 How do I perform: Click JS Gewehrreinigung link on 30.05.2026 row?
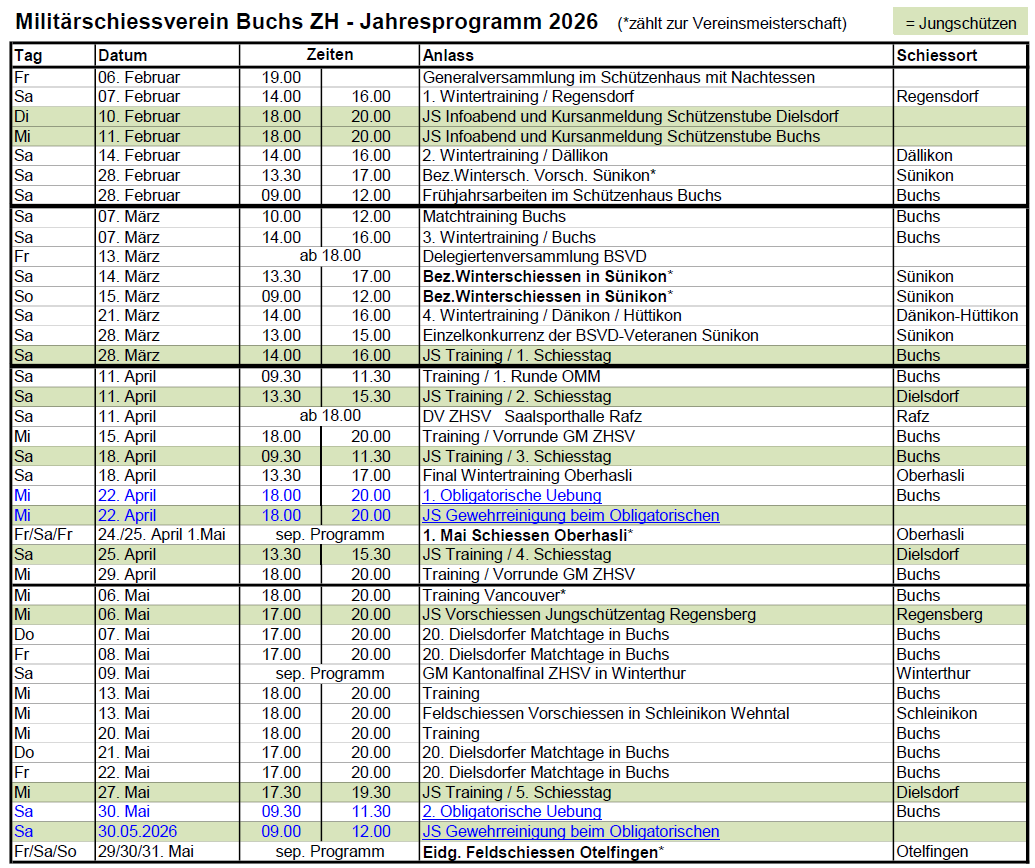pos(571,832)
